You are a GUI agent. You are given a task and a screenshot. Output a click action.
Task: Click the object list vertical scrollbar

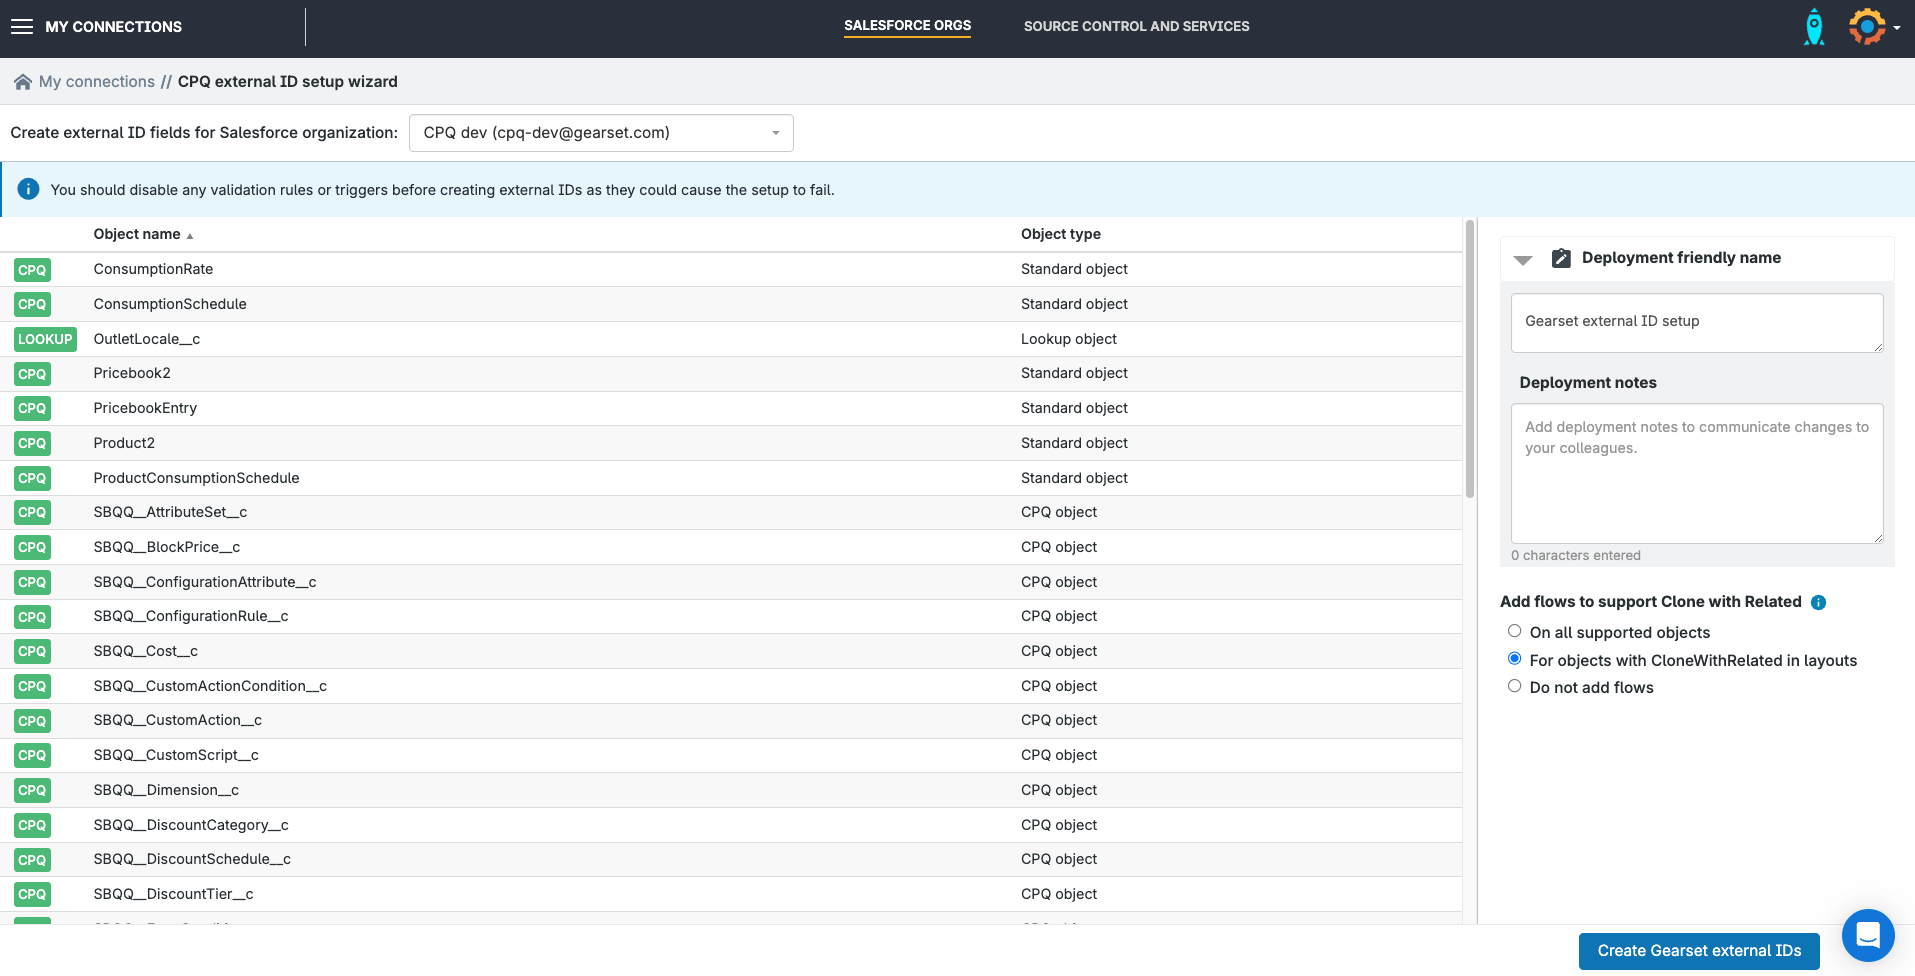pyautogui.click(x=1469, y=360)
